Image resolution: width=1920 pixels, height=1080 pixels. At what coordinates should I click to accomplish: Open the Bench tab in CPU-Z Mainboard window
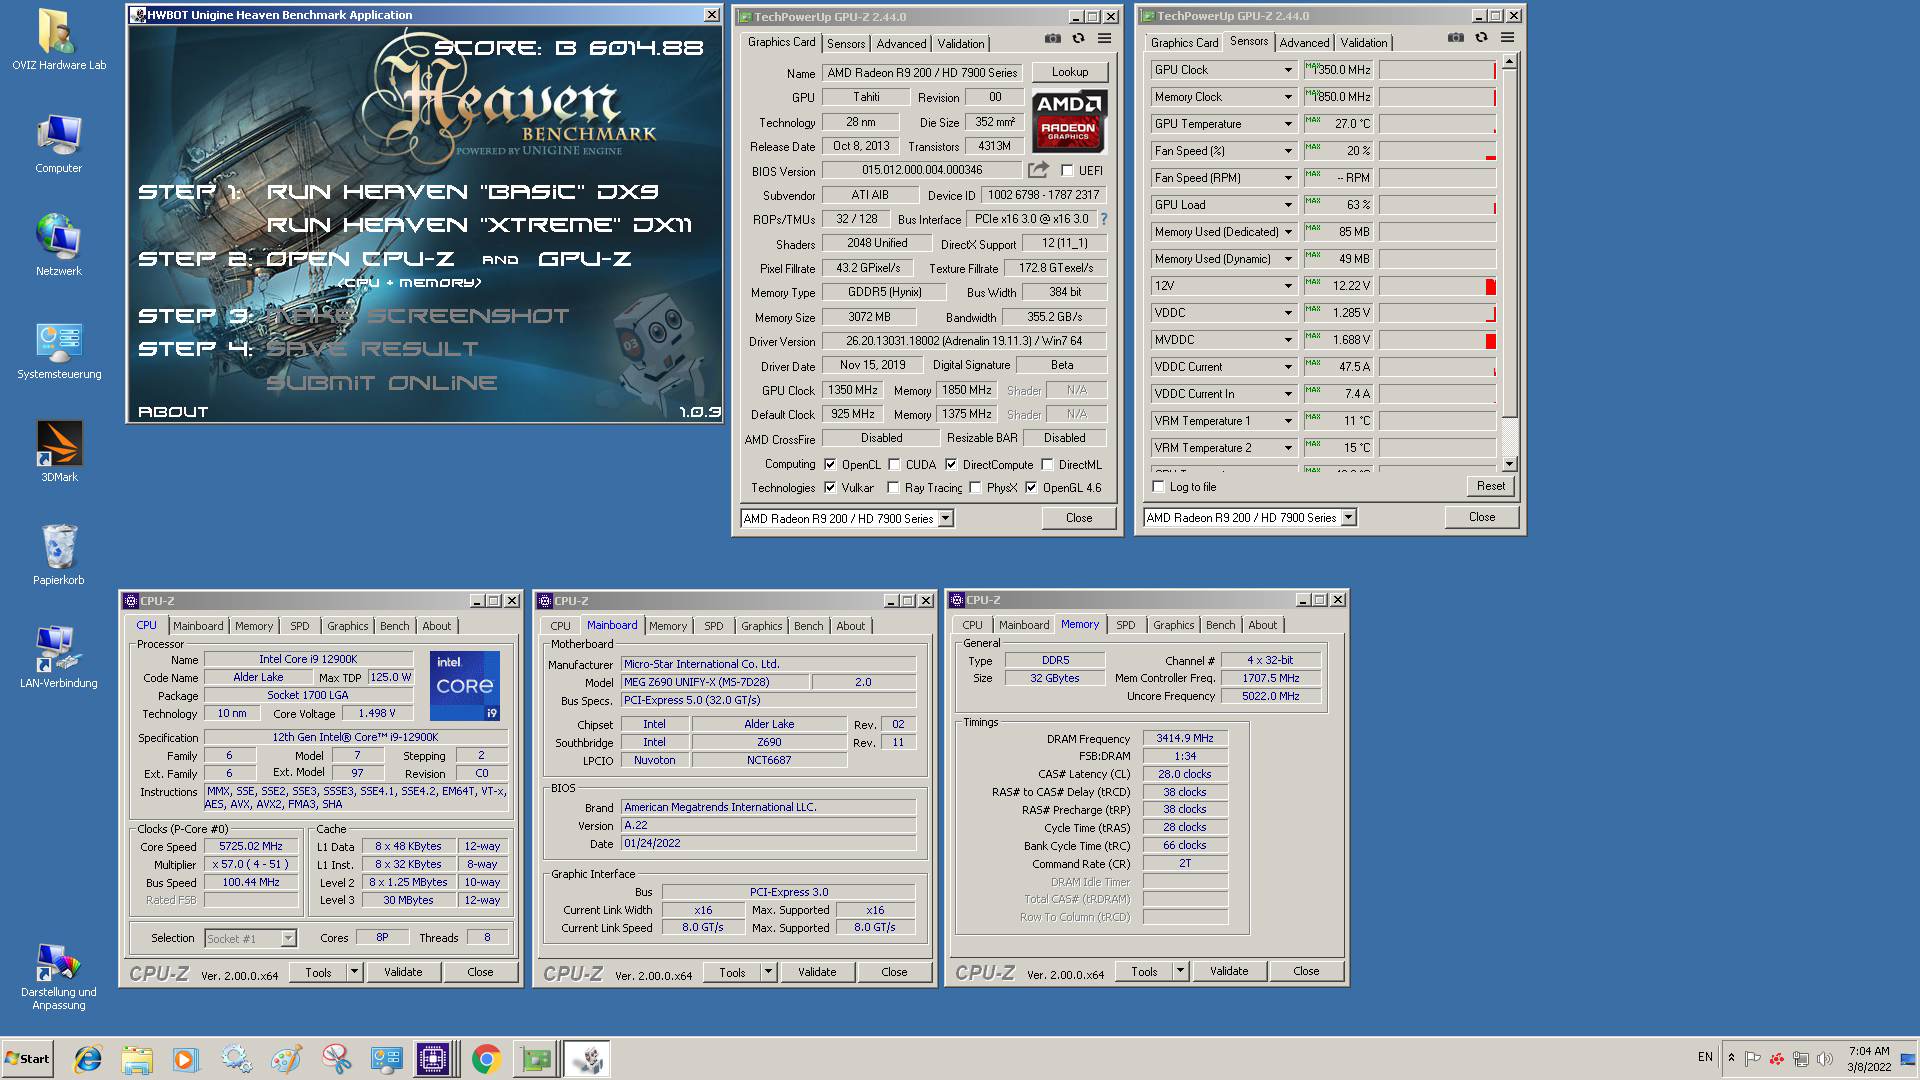[808, 626]
